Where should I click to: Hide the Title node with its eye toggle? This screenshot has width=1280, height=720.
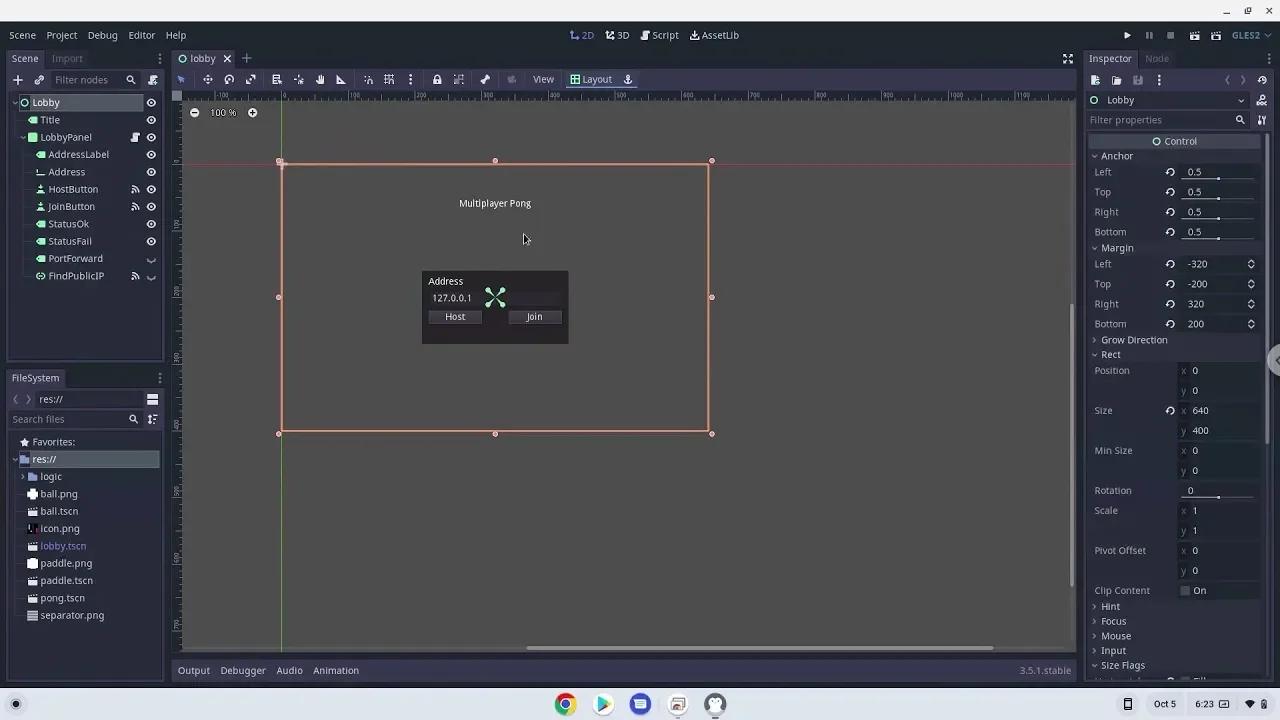click(150, 119)
